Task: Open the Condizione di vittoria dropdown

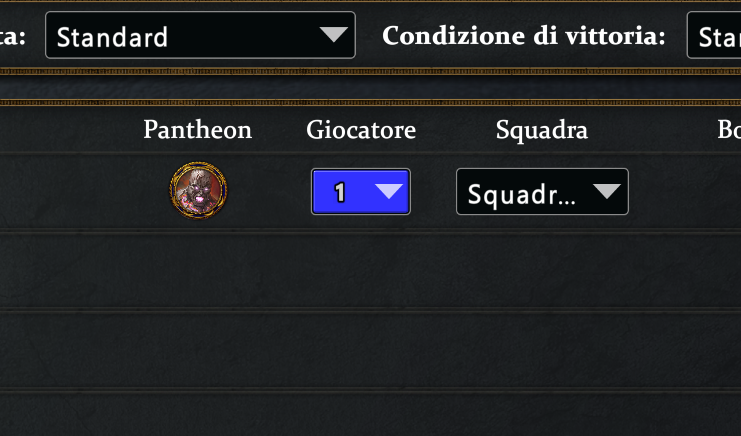Action: point(713,36)
